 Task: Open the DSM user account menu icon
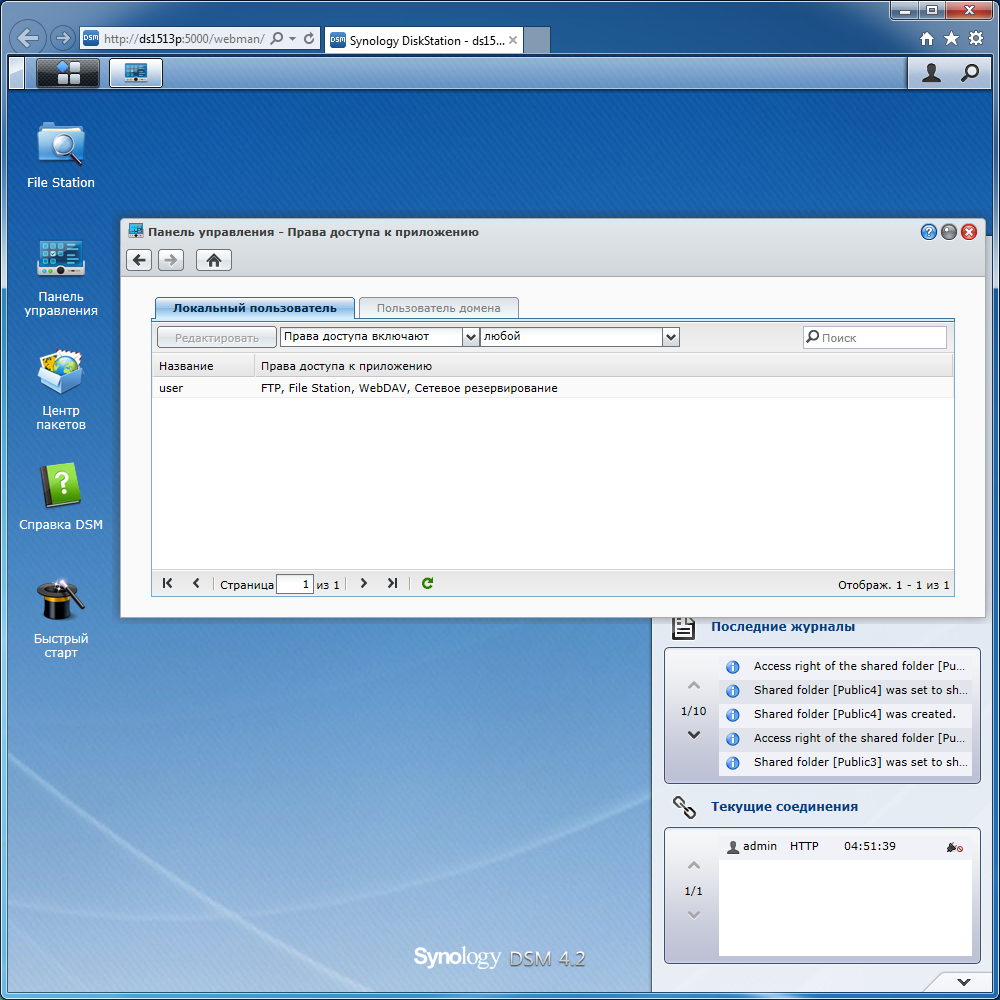click(x=931, y=73)
